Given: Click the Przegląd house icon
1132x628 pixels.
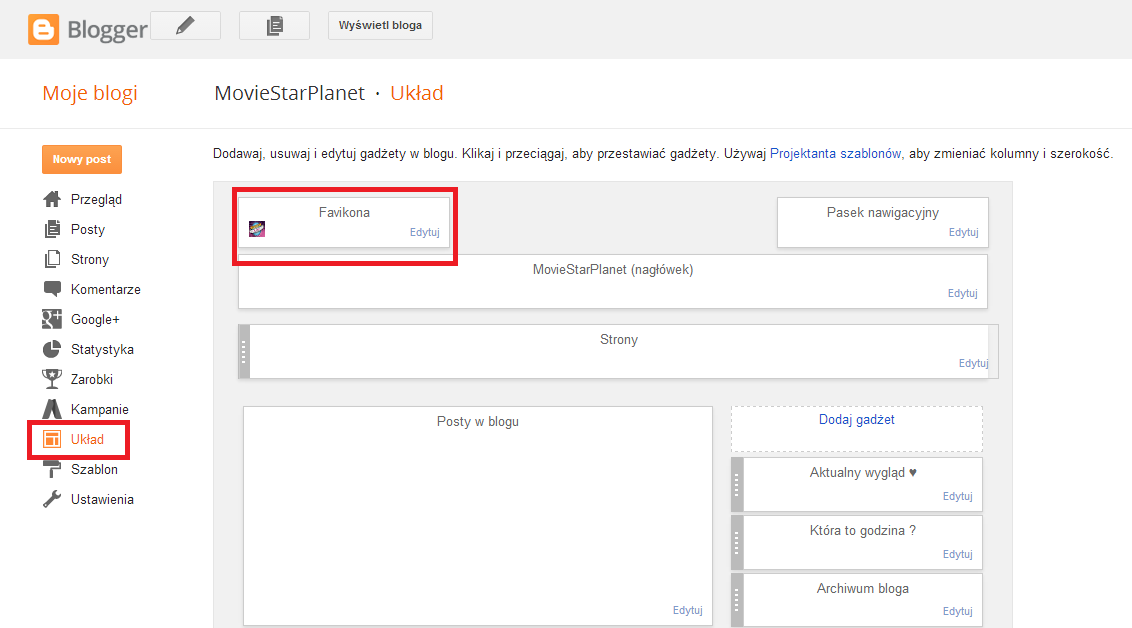Looking at the screenshot, I should 52,199.
